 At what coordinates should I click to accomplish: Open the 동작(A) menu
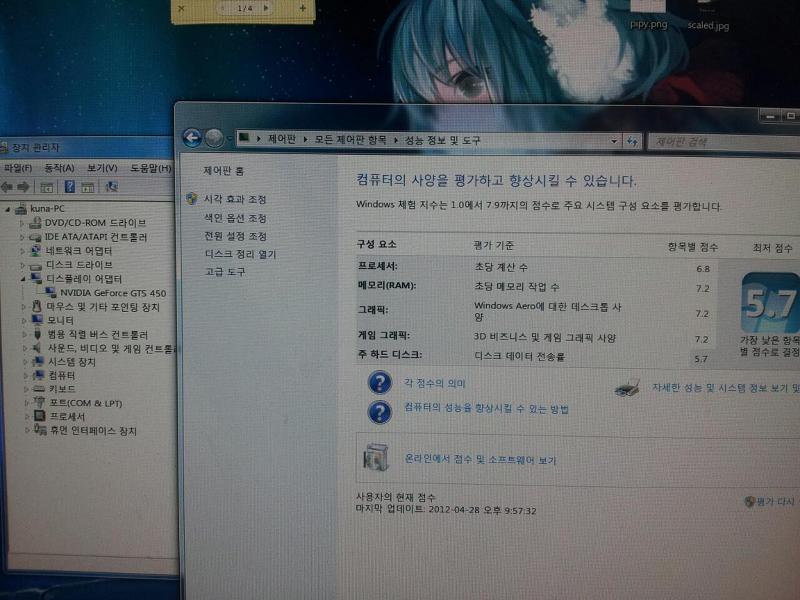(59, 168)
